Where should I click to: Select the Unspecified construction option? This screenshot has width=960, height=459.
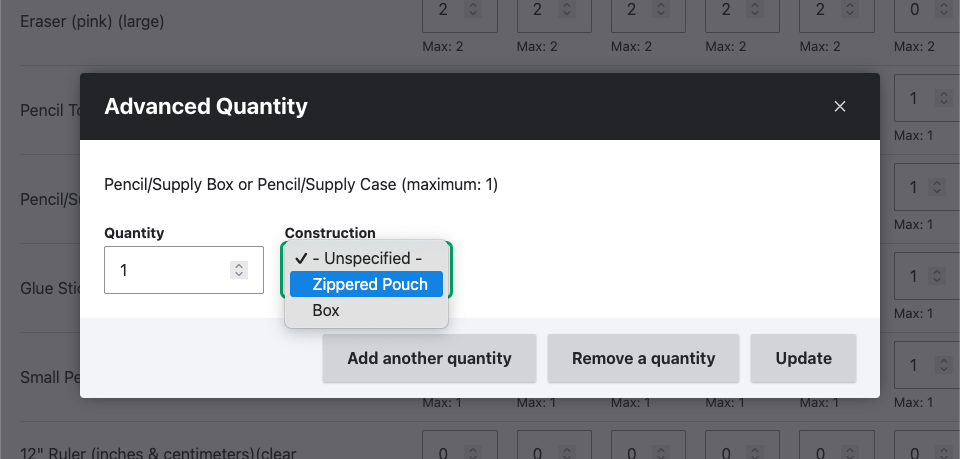(x=366, y=258)
